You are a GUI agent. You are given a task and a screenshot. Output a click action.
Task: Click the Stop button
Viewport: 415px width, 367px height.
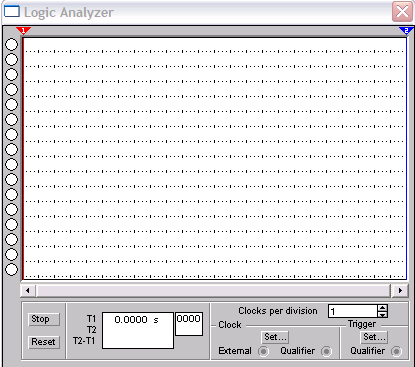44,319
